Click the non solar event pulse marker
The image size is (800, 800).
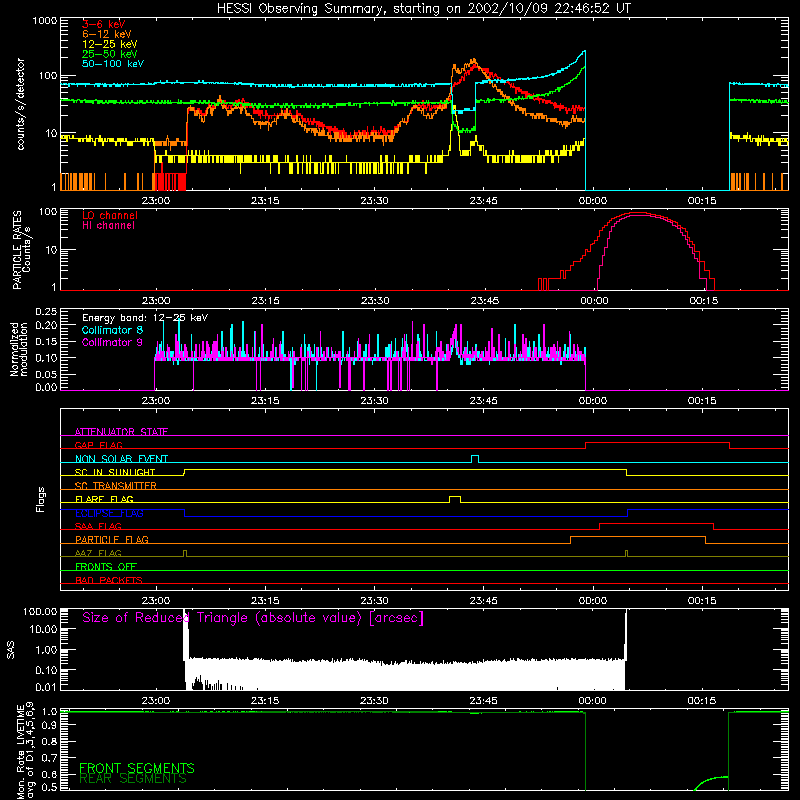point(475,459)
